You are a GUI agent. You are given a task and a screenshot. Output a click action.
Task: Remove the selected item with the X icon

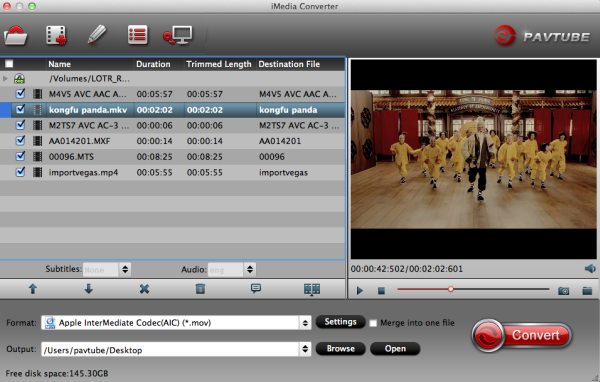144,289
